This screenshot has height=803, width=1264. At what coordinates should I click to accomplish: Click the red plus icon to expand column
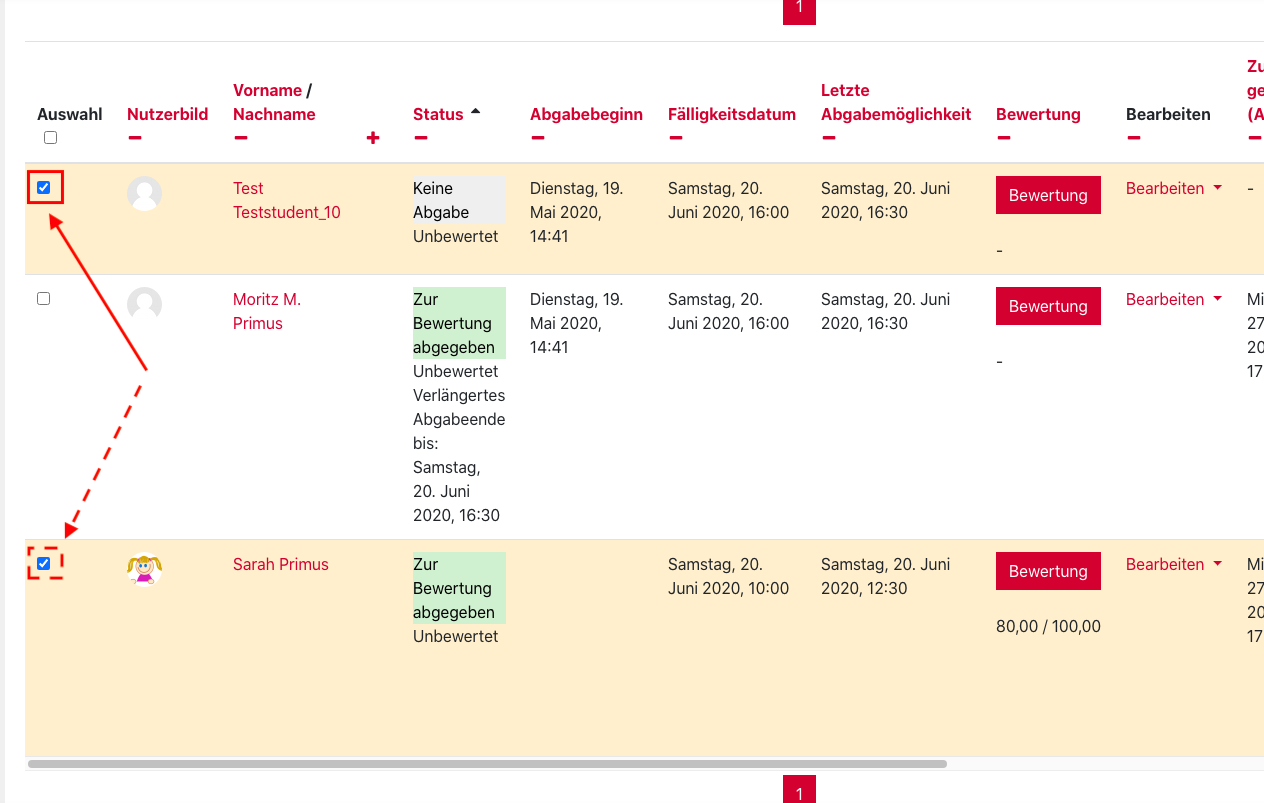(373, 138)
